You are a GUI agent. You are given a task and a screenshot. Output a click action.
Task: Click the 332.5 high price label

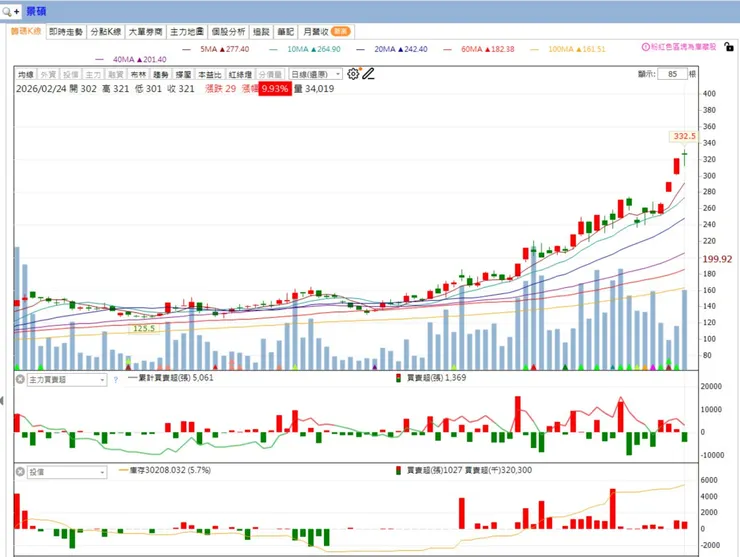tap(684, 136)
